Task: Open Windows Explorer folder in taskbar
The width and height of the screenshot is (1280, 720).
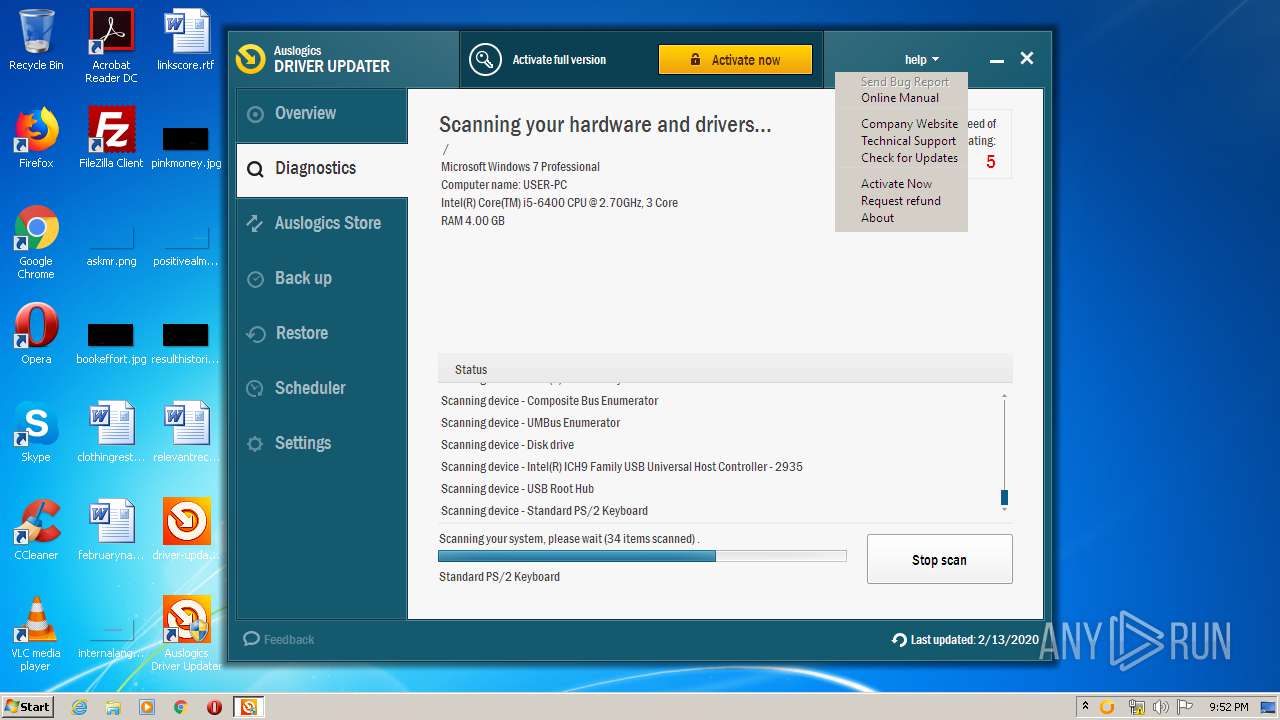Action: coord(113,707)
